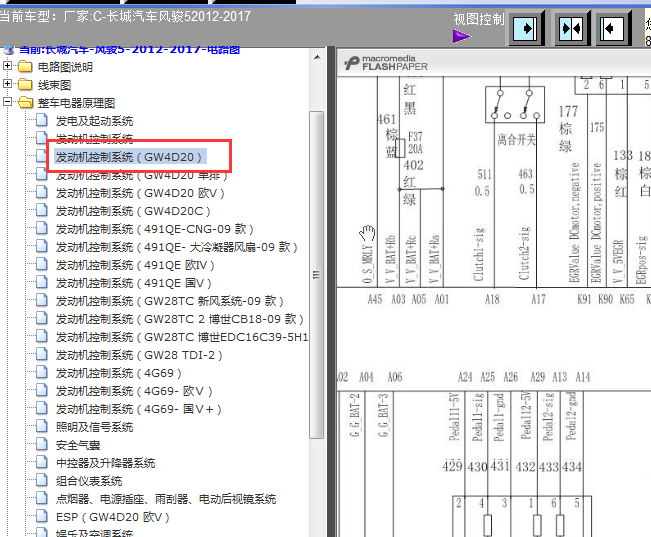Open 发动机控制系统（GW4D20） diagram
The width and height of the screenshot is (651, 537).
(130, 157)
